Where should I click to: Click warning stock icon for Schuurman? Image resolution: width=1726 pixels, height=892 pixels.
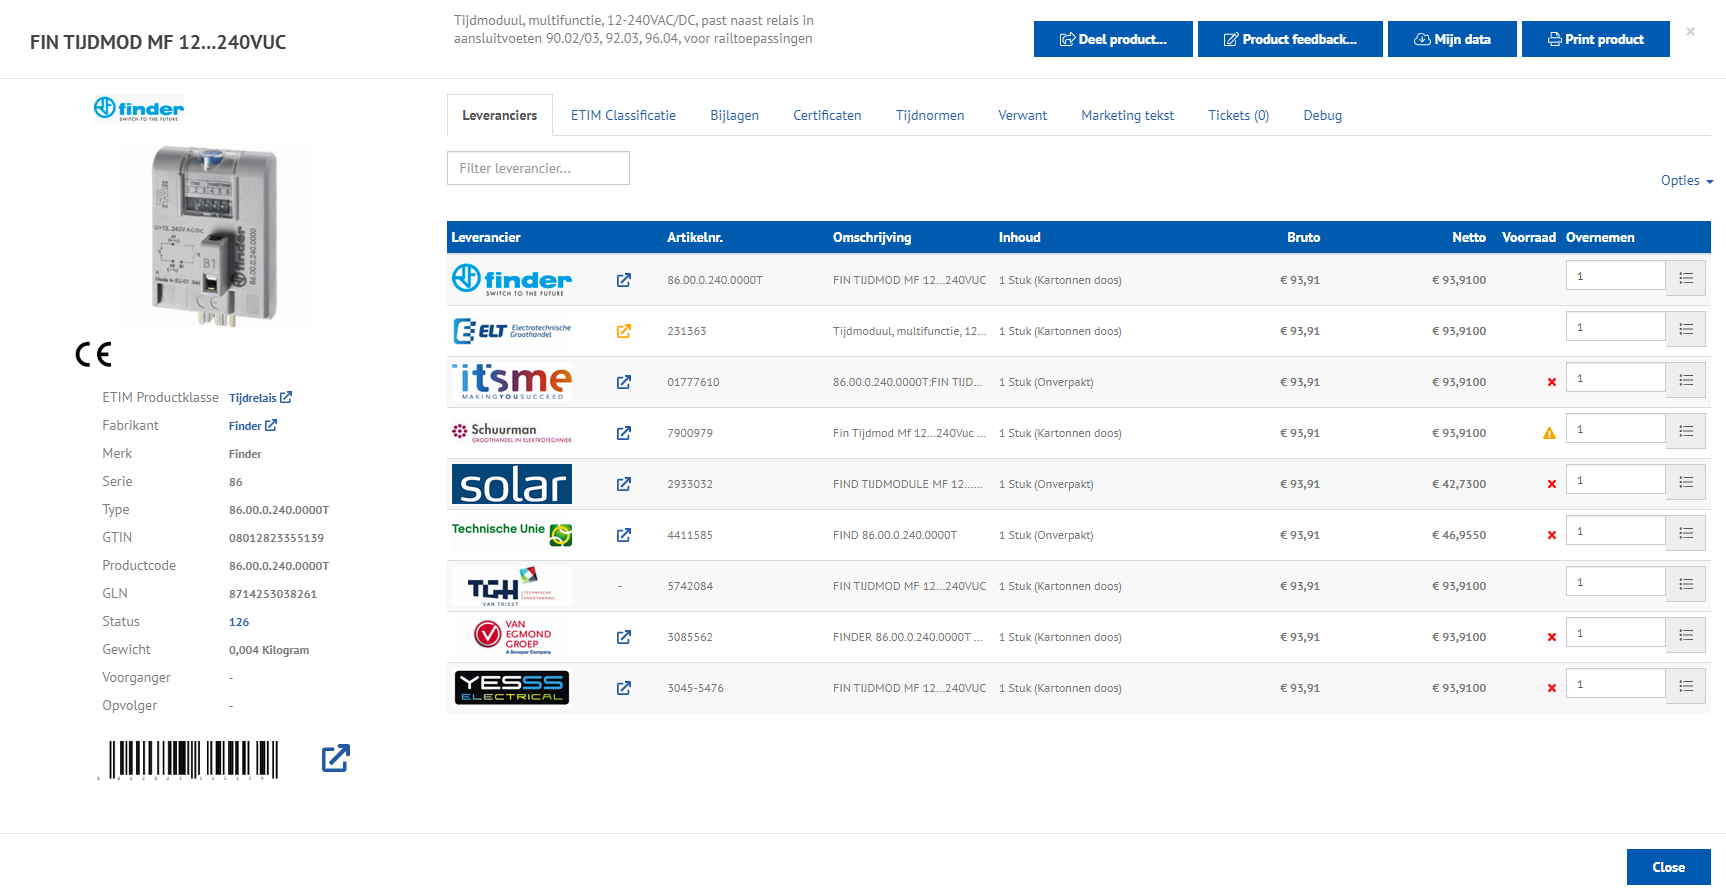click(1549, 433)
